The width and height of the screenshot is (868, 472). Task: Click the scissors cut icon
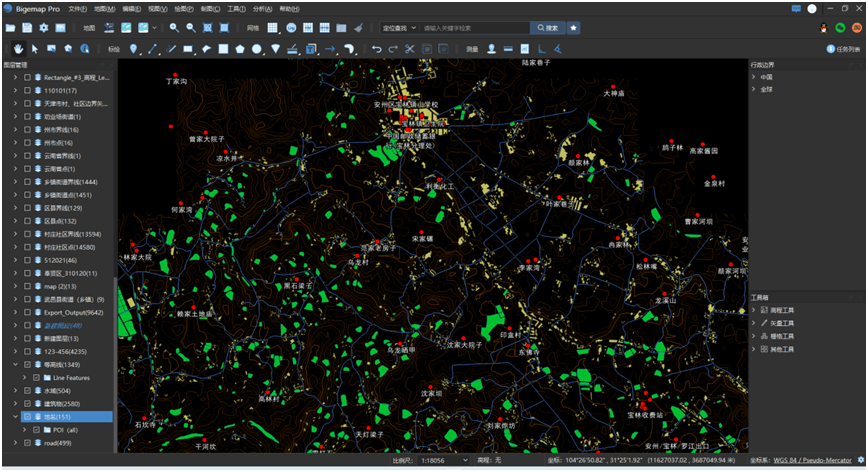click(x=410, y=49)
